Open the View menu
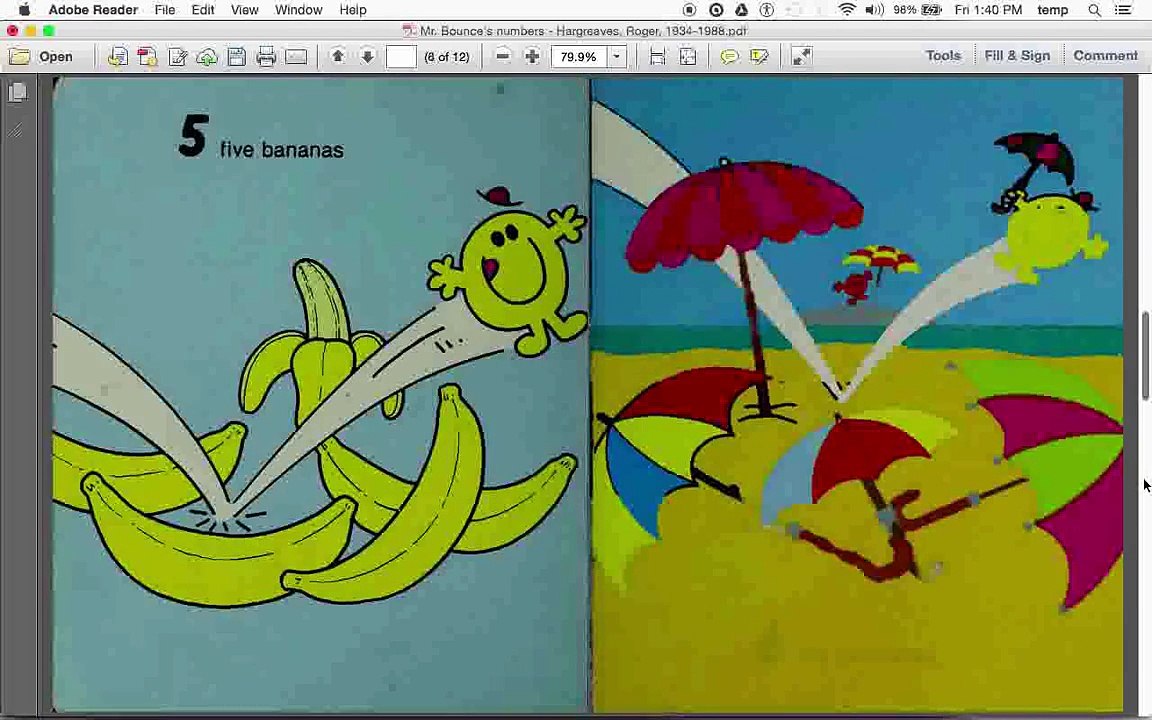Viewport: 1152px width, 720px height. (245, 10)
